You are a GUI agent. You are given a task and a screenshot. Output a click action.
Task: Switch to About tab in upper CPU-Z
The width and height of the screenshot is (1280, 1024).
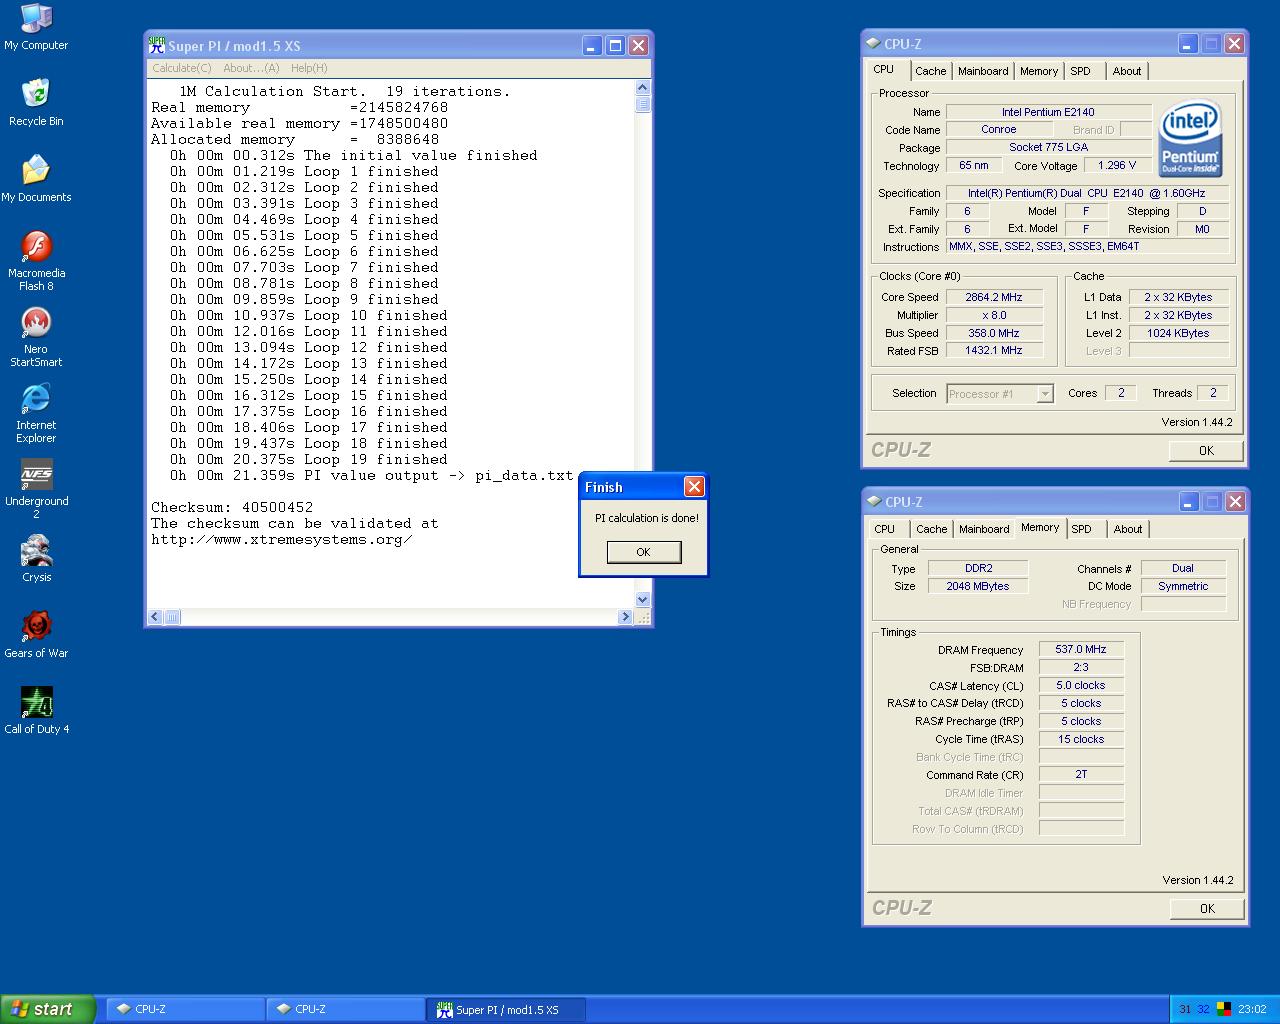coord(1127,71)
